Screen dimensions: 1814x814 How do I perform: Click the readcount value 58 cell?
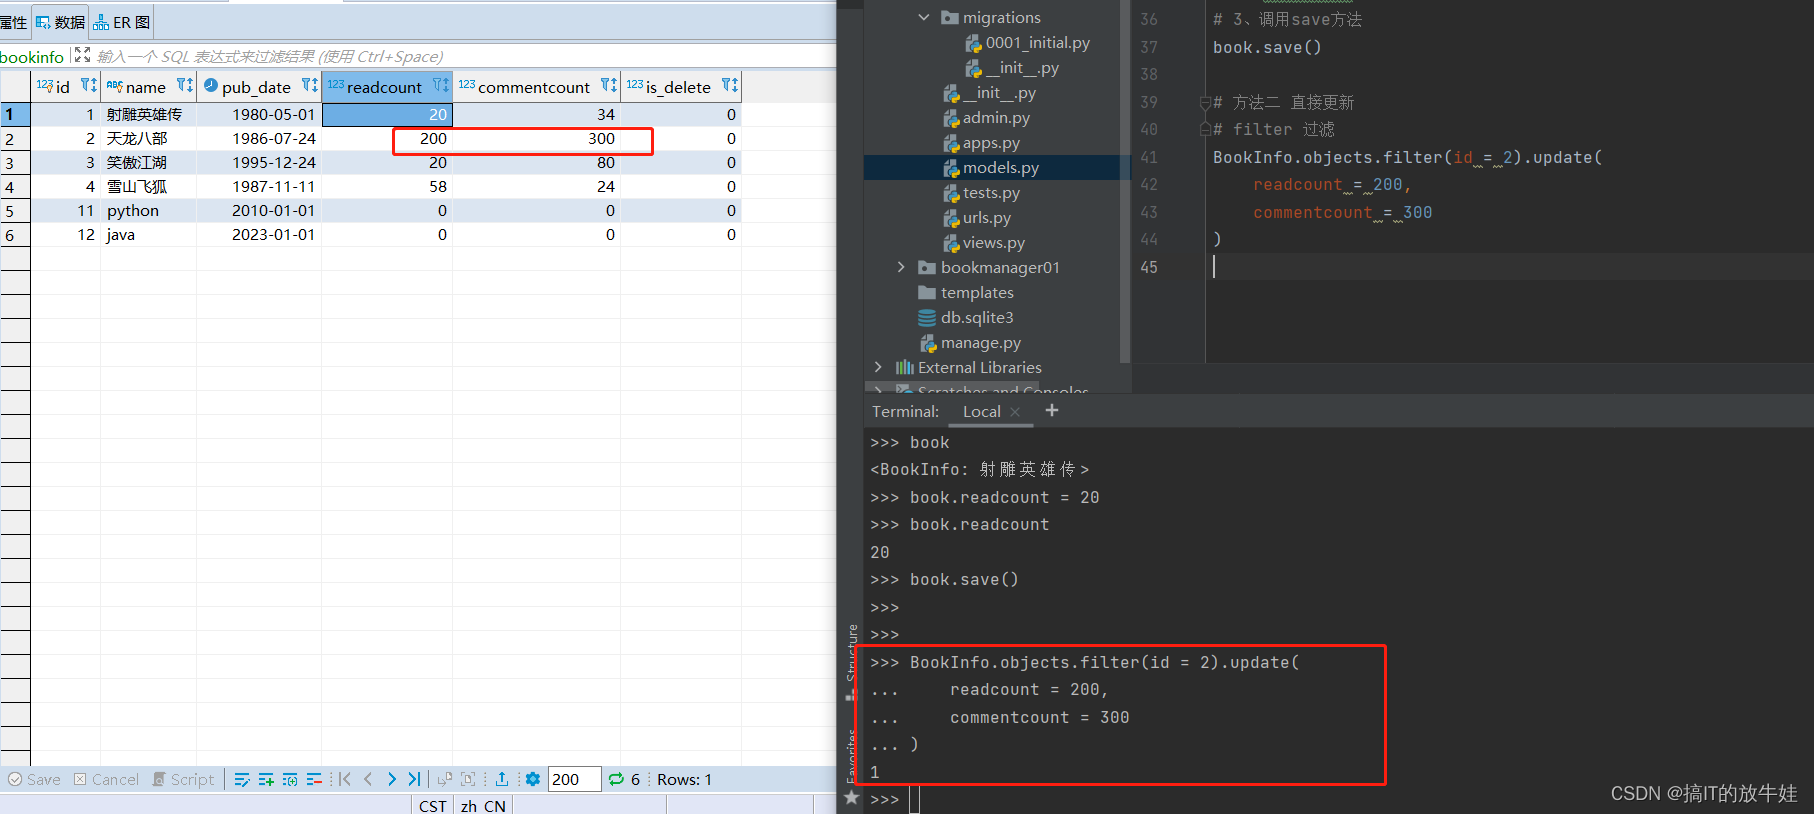click(x=387, y=186)
